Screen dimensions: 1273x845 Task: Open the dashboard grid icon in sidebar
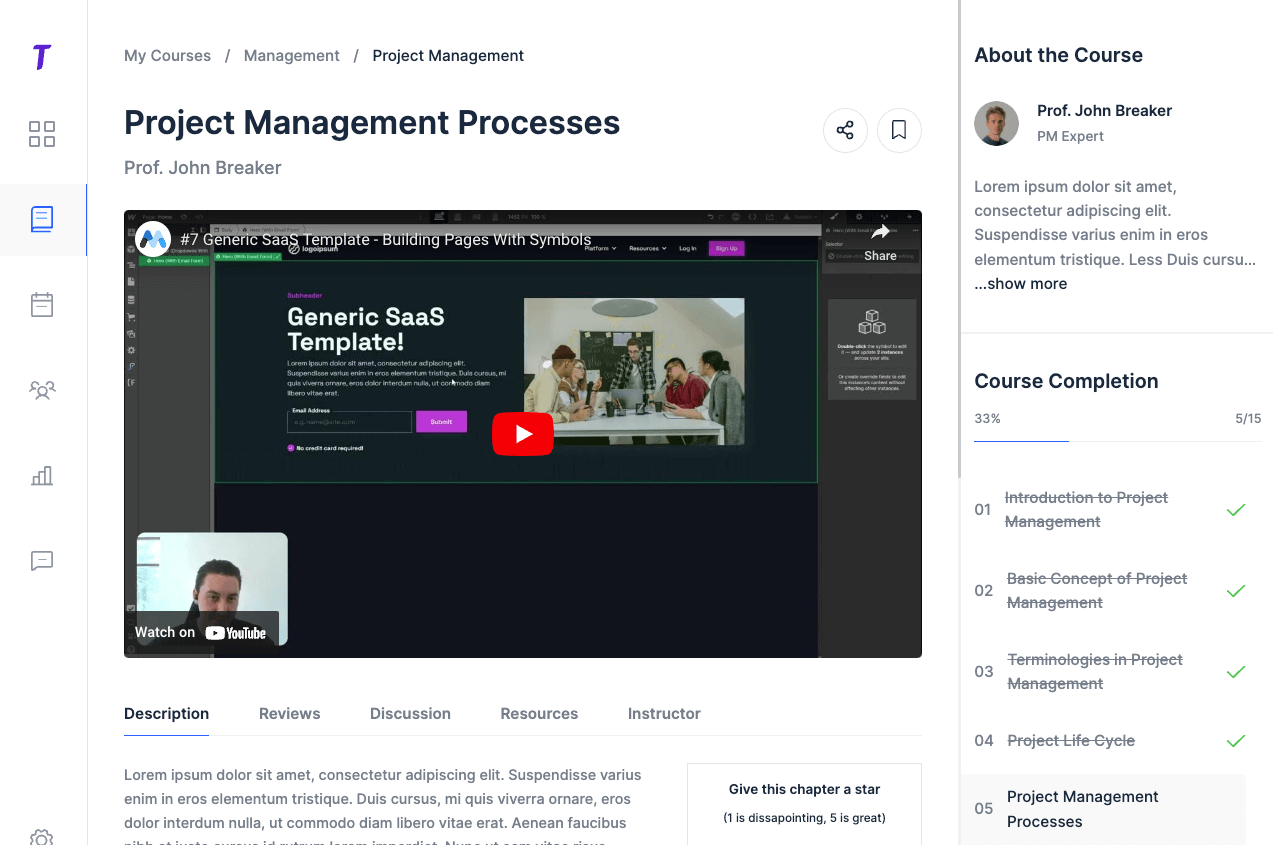click(x=42, y=133)
